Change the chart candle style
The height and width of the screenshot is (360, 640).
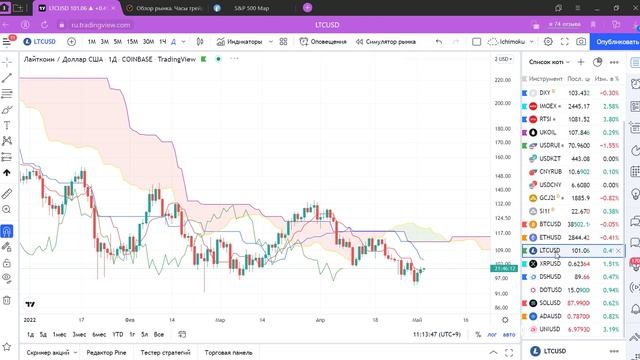point(200,42)
